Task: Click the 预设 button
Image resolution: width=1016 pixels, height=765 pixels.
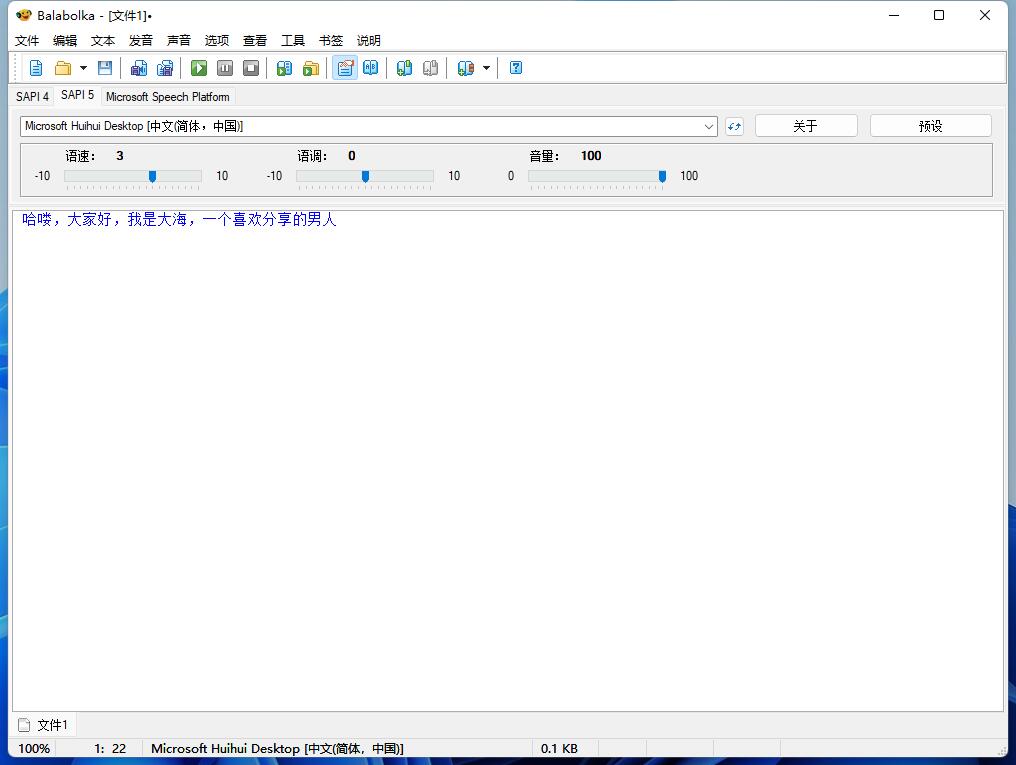Action: point(930,126)
